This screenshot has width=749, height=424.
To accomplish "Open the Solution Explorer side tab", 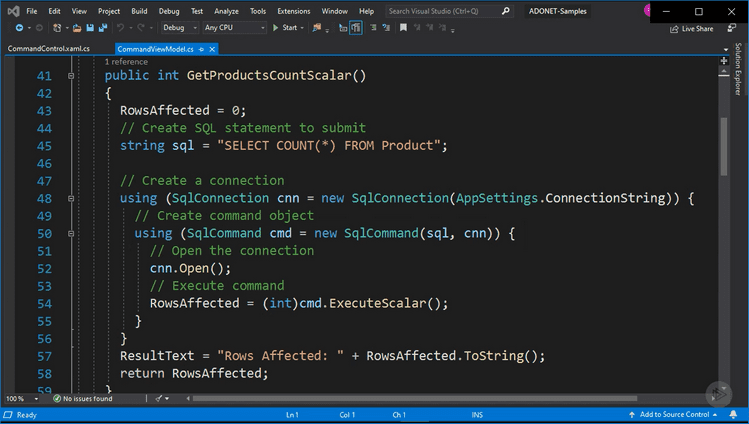I will [738, 69].
